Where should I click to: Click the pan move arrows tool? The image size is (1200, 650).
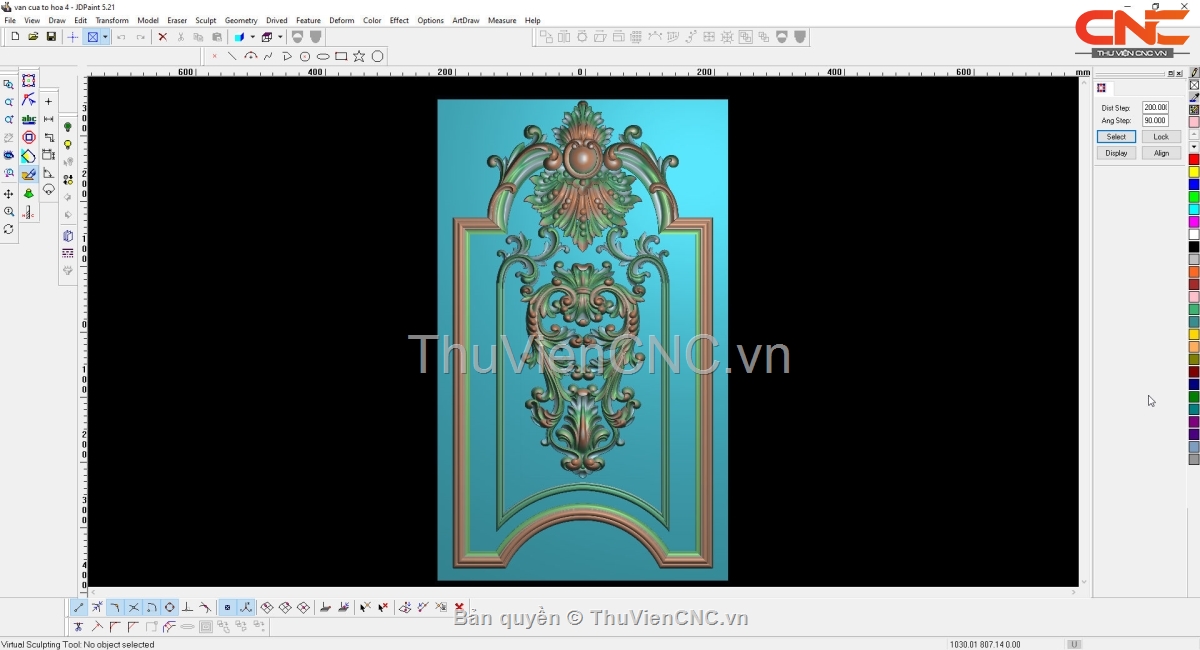coord(9,193)
